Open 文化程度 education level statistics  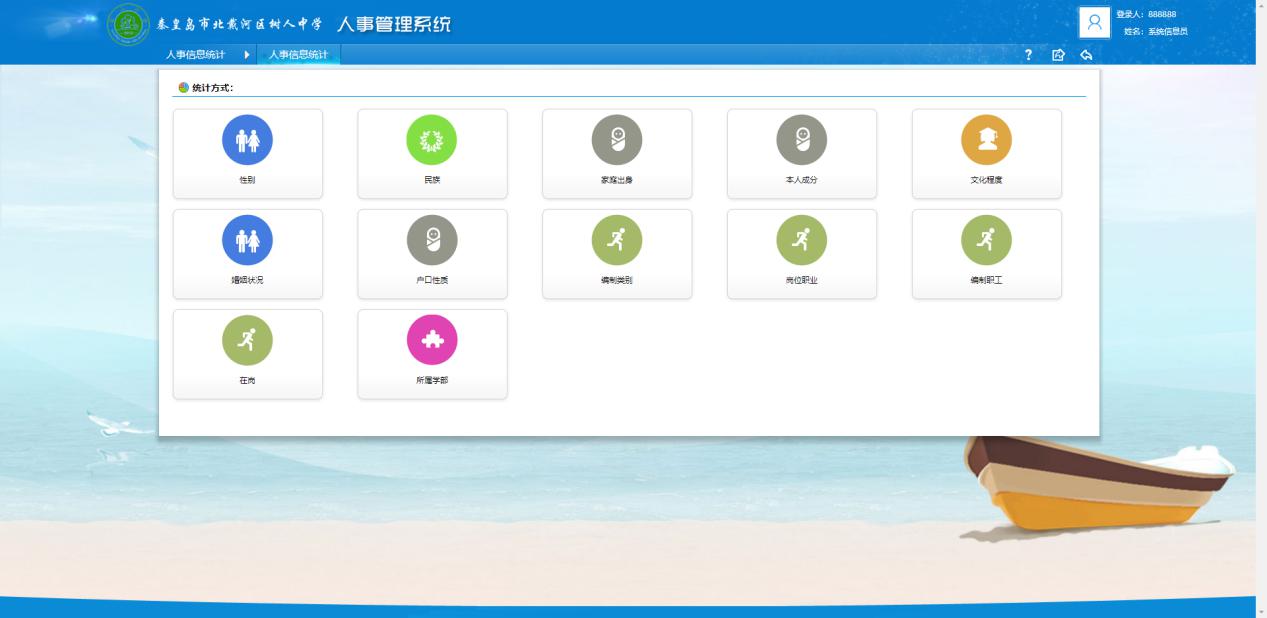pos(986,140)
